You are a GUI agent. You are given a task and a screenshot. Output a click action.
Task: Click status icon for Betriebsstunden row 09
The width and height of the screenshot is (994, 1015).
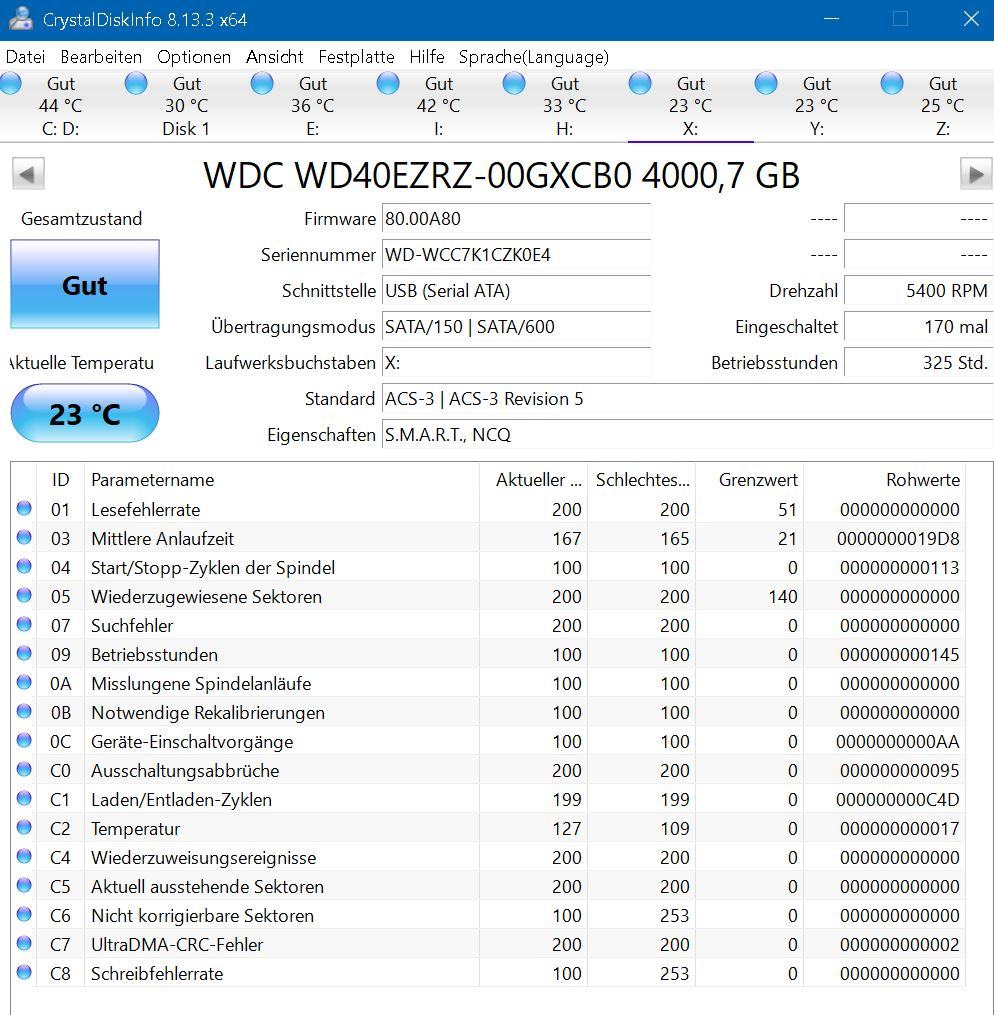(24, 653)
